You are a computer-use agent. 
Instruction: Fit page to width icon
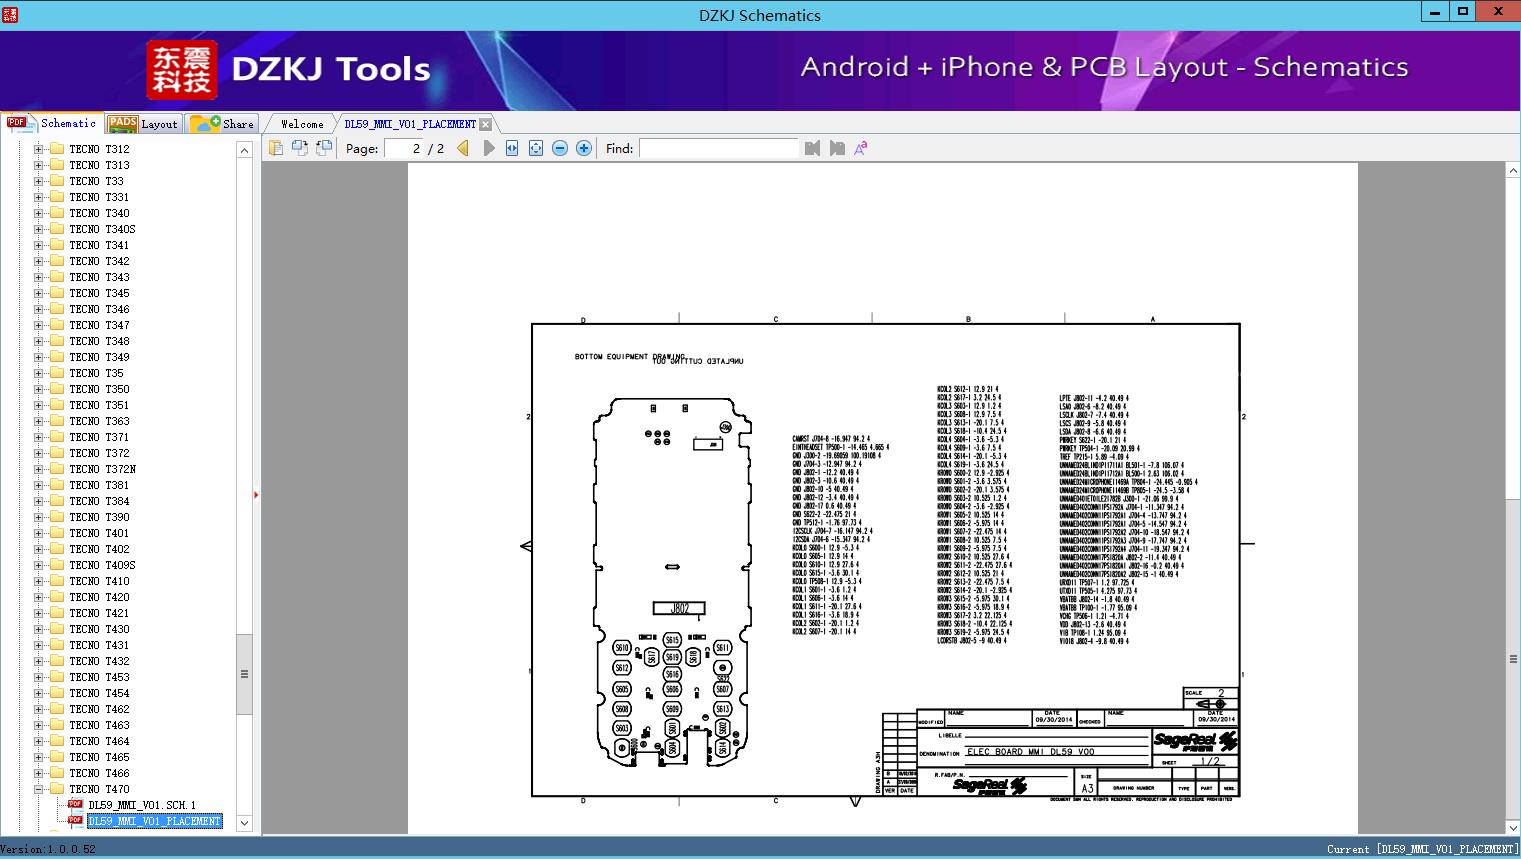click(x=512, y=148)
